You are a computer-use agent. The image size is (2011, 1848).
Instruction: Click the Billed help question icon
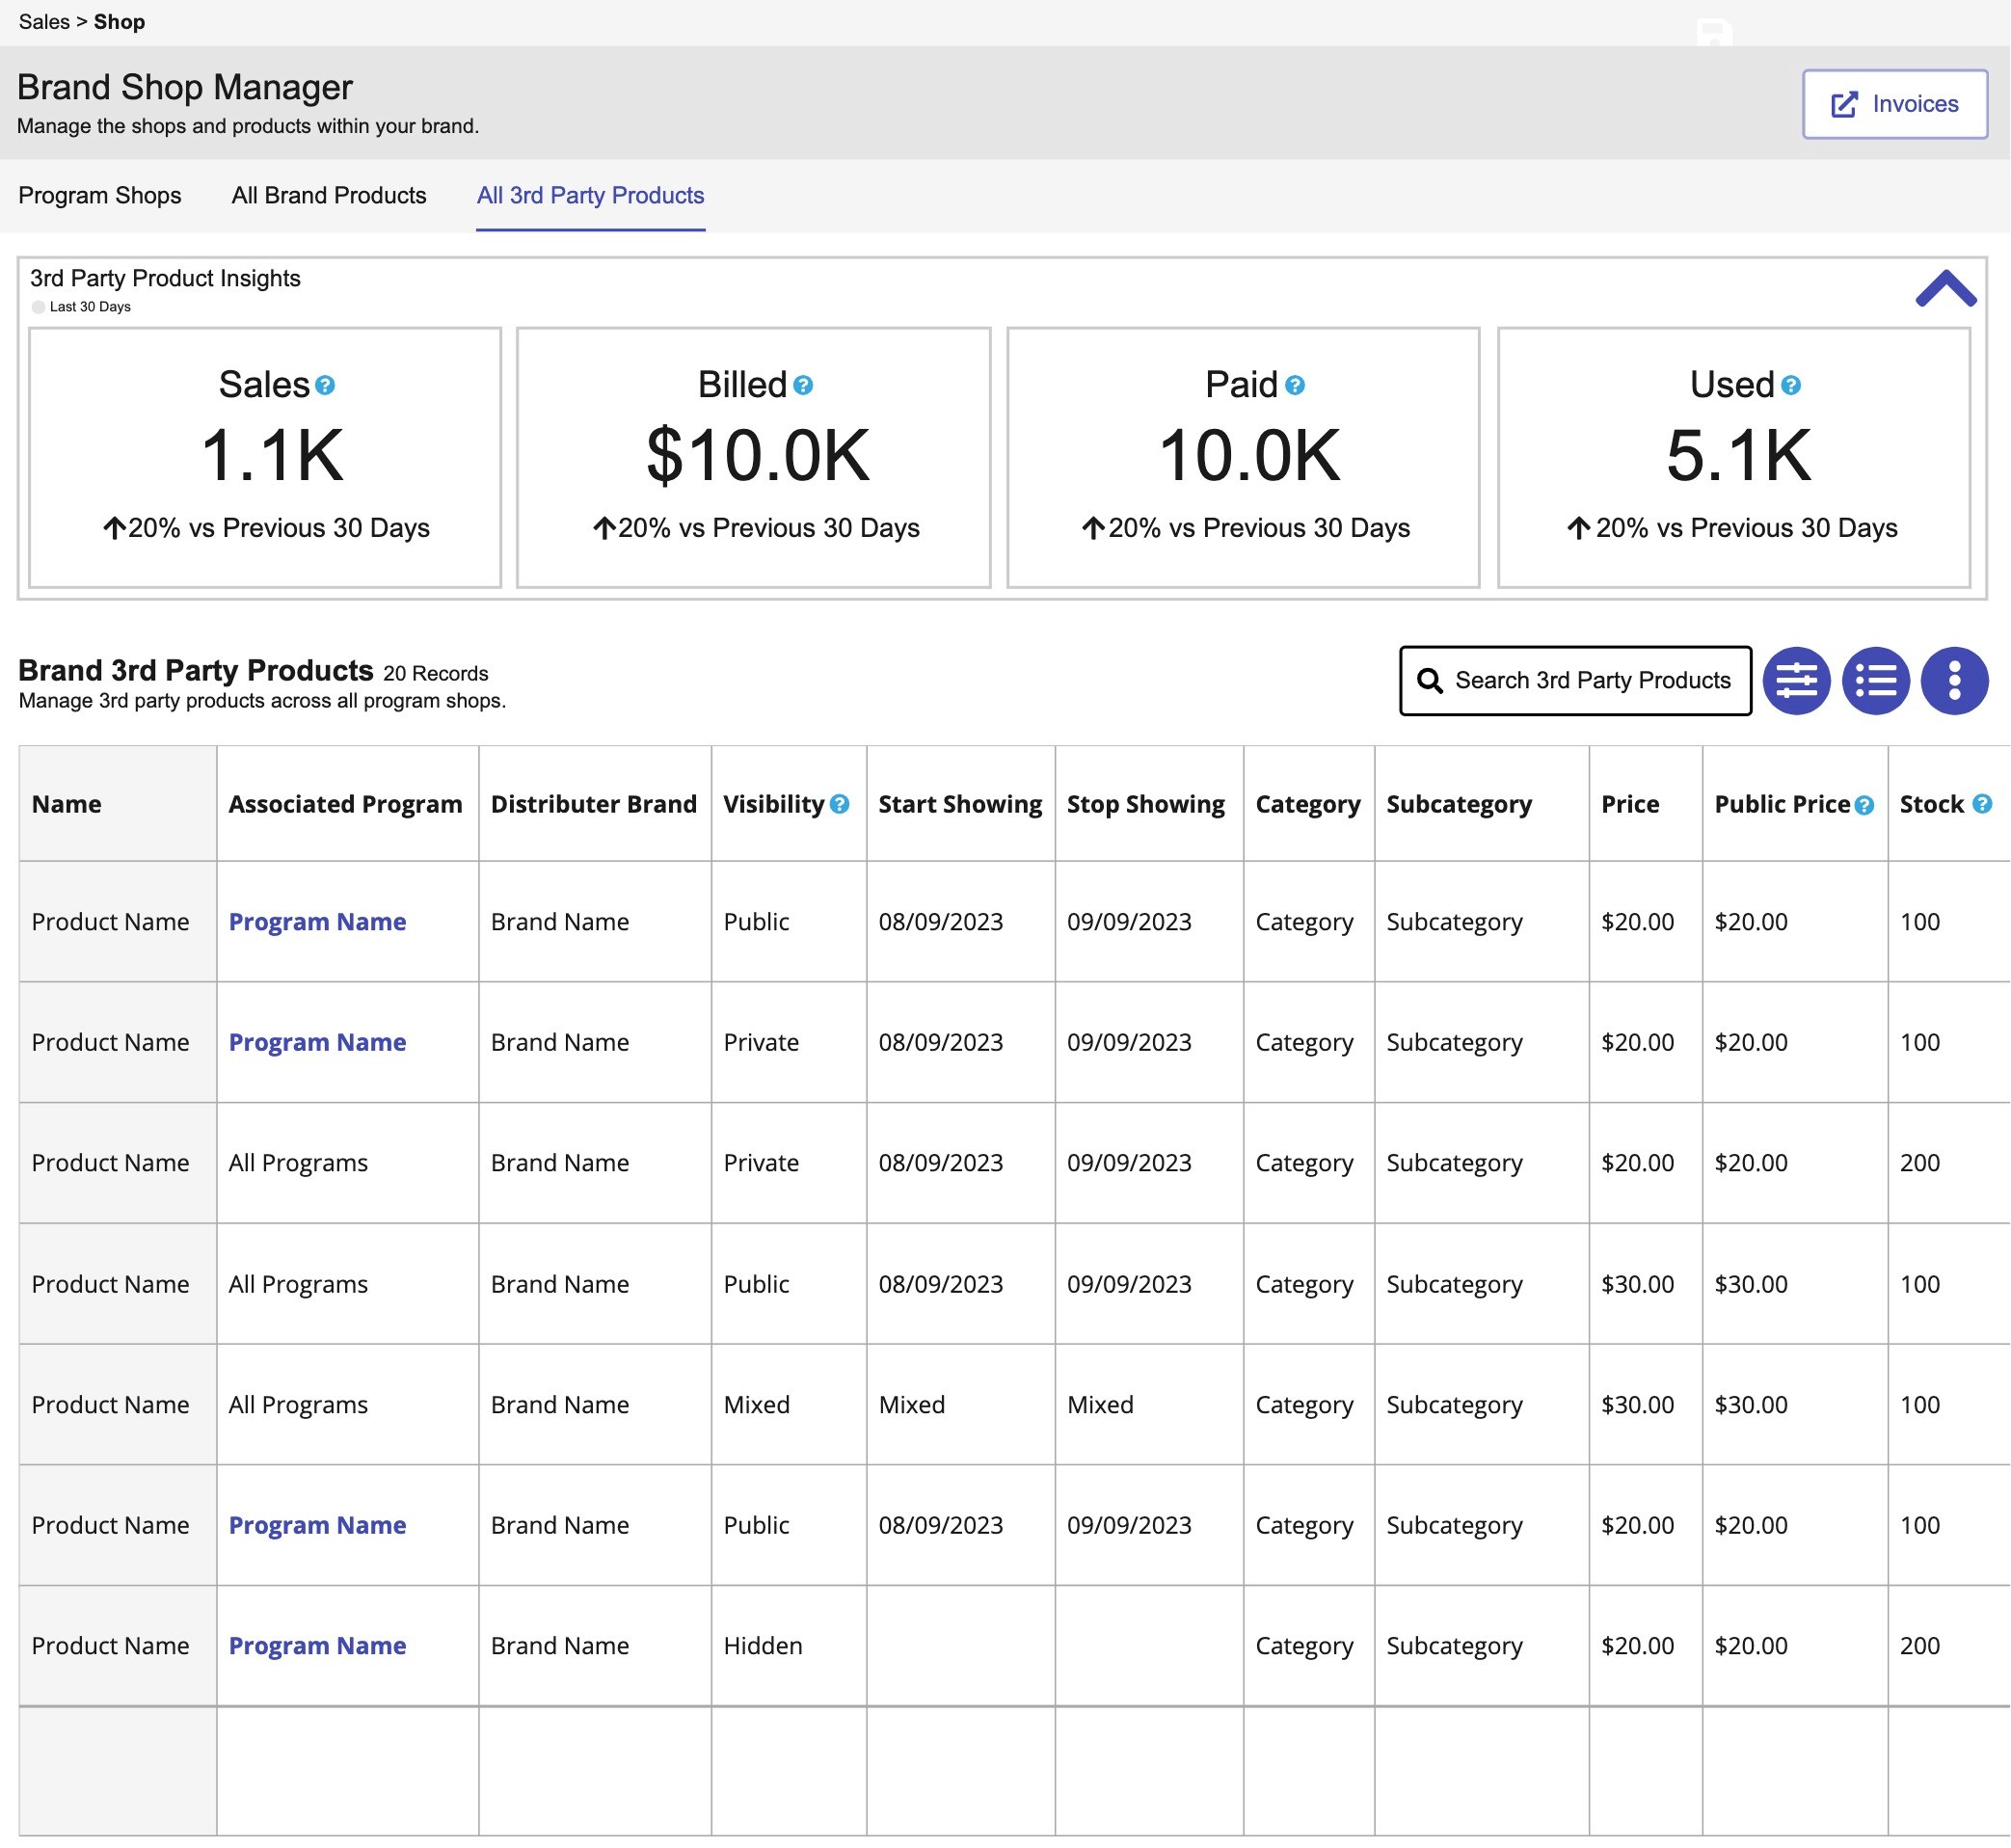click(803, 385)
